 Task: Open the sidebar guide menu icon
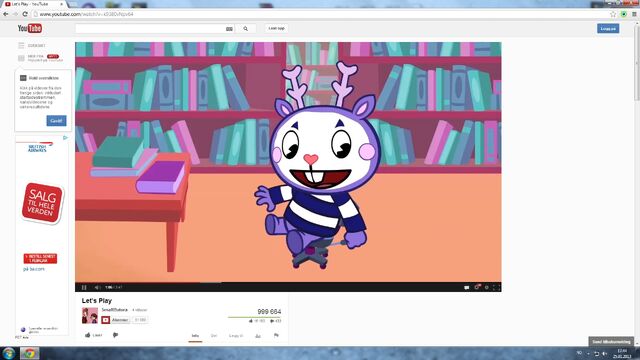21,45
